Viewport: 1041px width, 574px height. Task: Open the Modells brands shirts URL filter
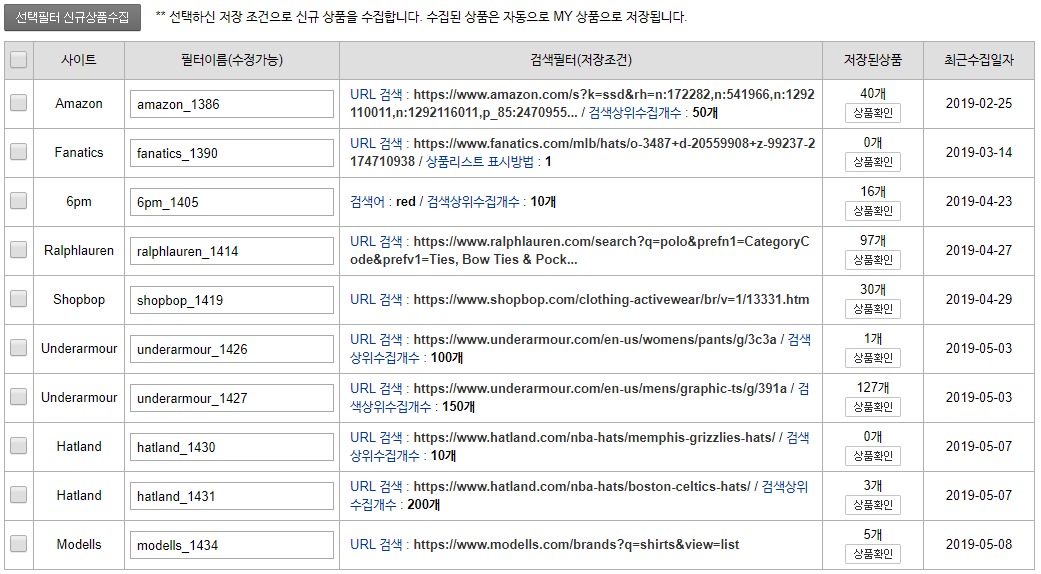[544, 545]
